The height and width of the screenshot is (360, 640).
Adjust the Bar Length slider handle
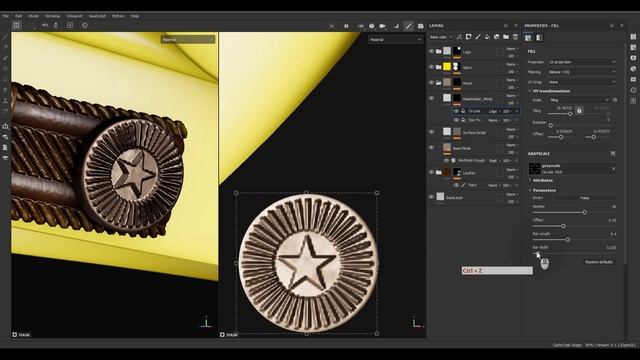[567, 240]
